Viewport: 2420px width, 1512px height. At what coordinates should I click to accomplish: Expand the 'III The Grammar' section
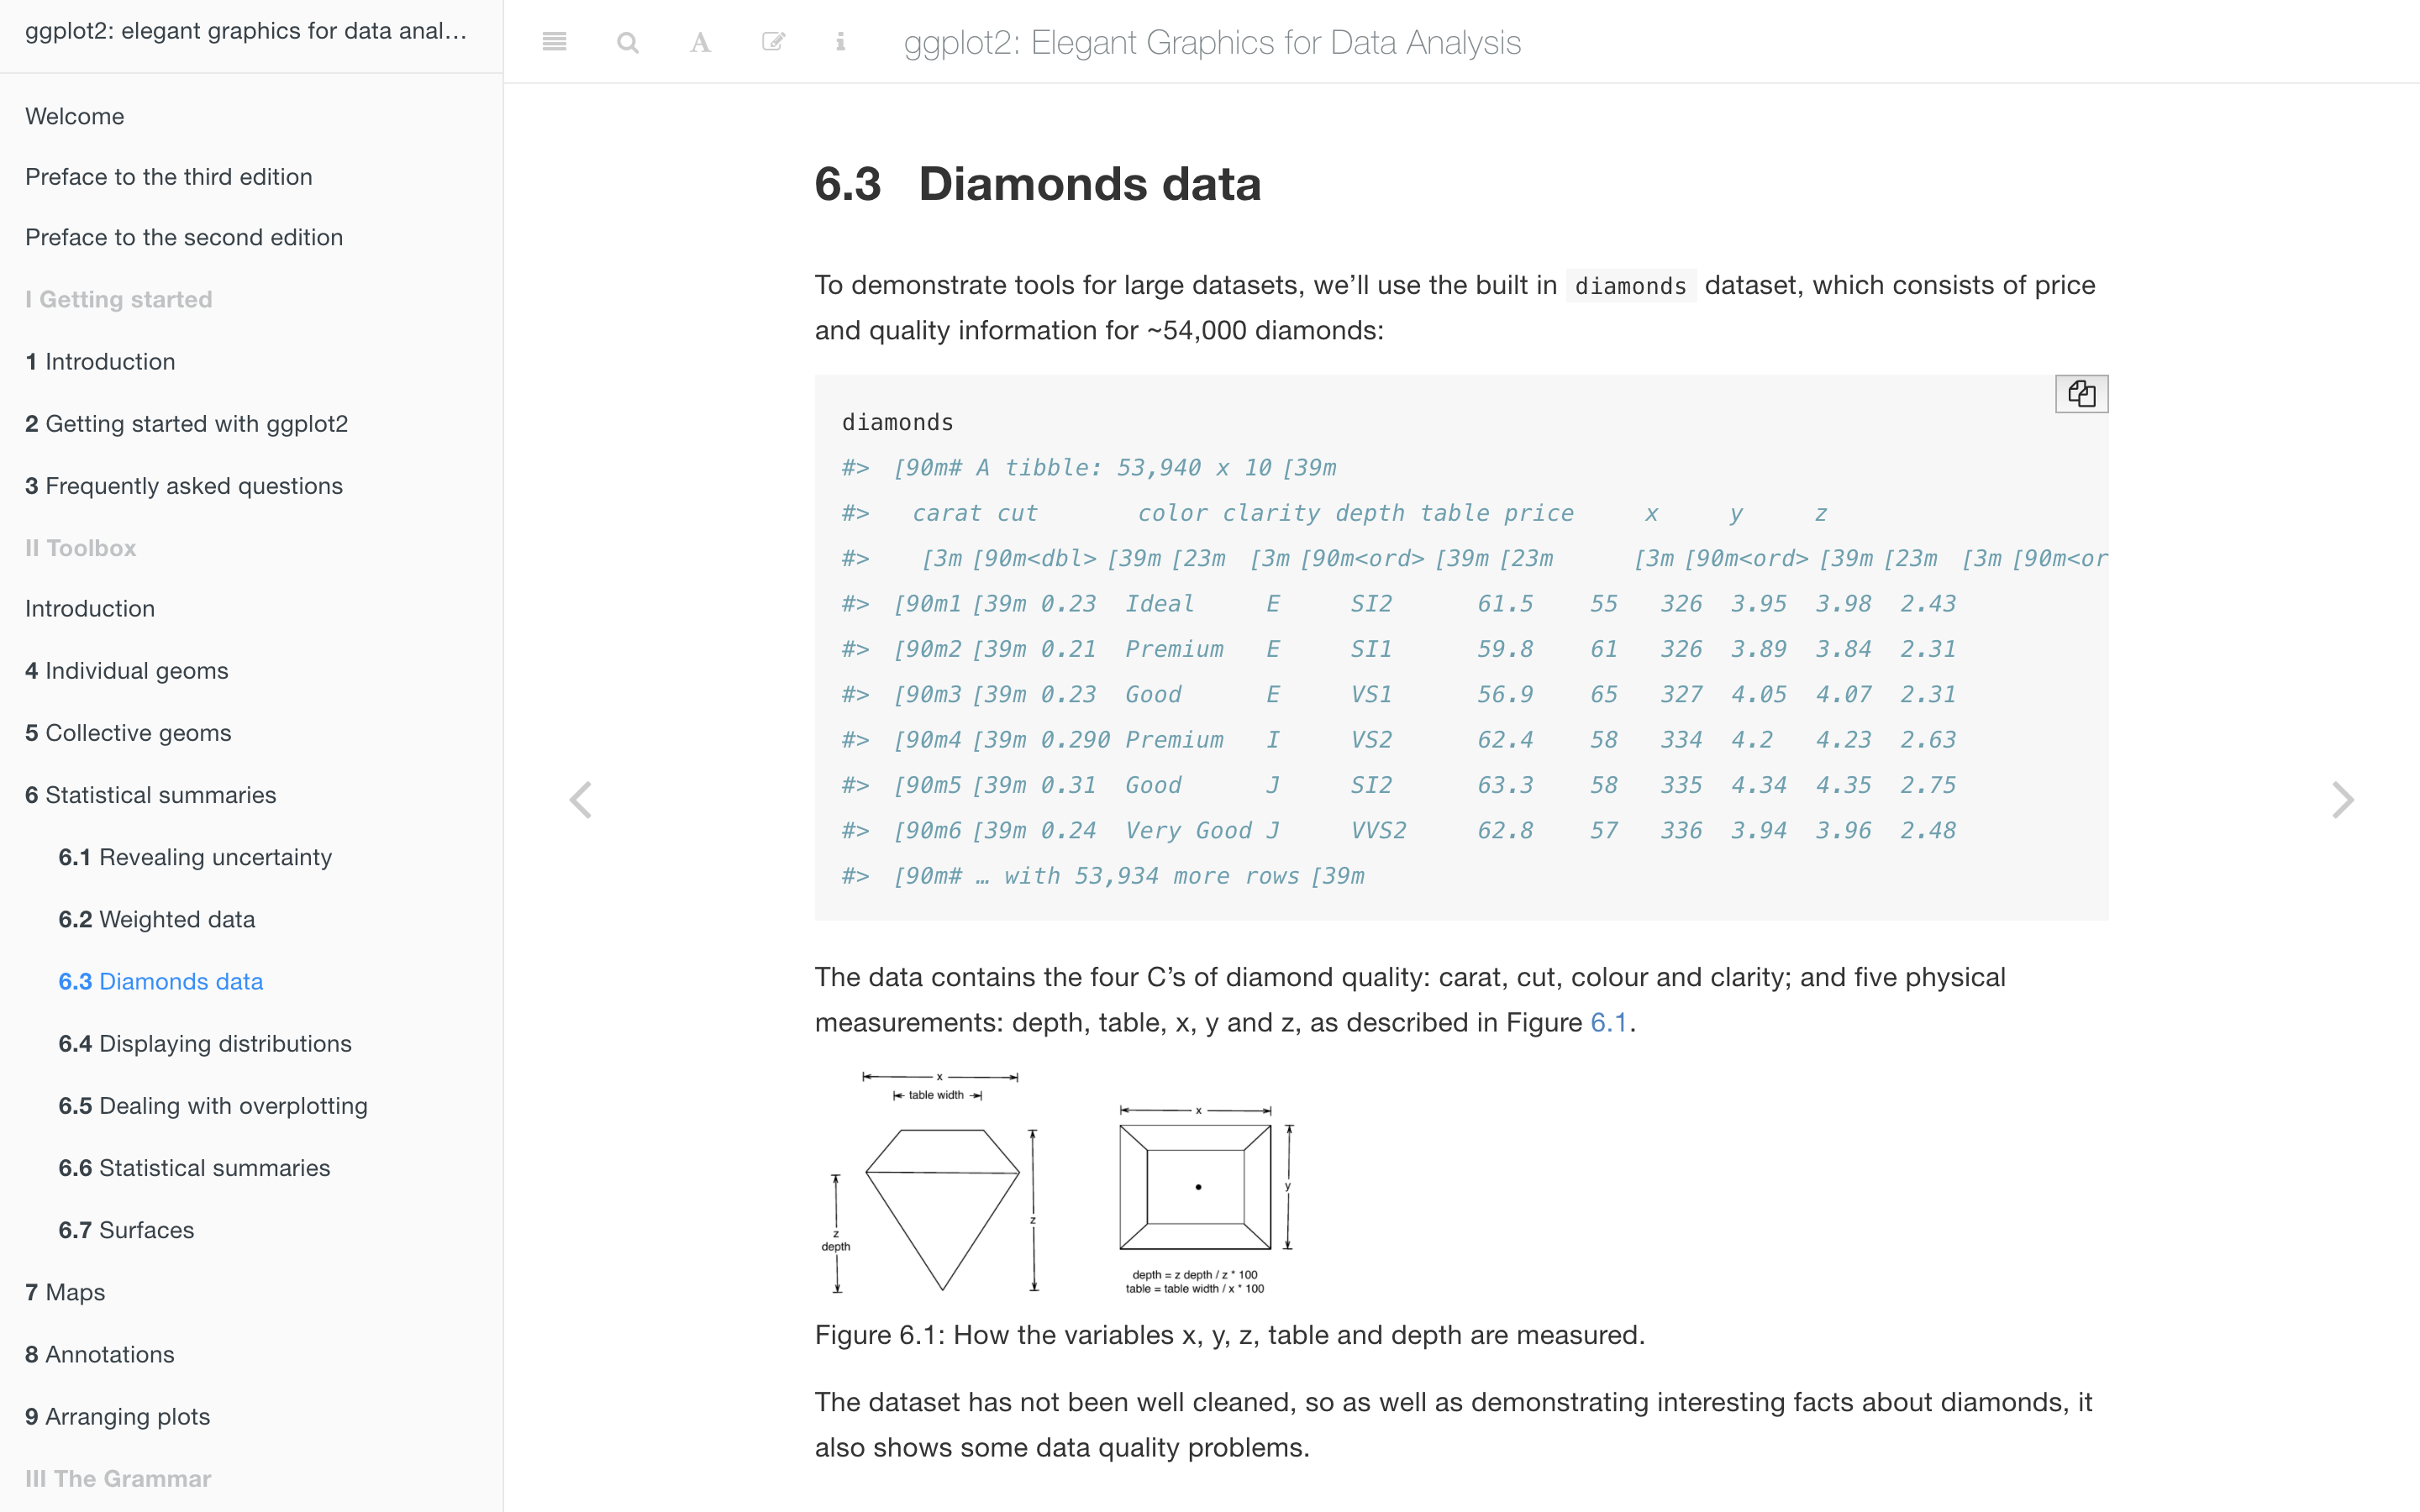[x=117, y=1478]
